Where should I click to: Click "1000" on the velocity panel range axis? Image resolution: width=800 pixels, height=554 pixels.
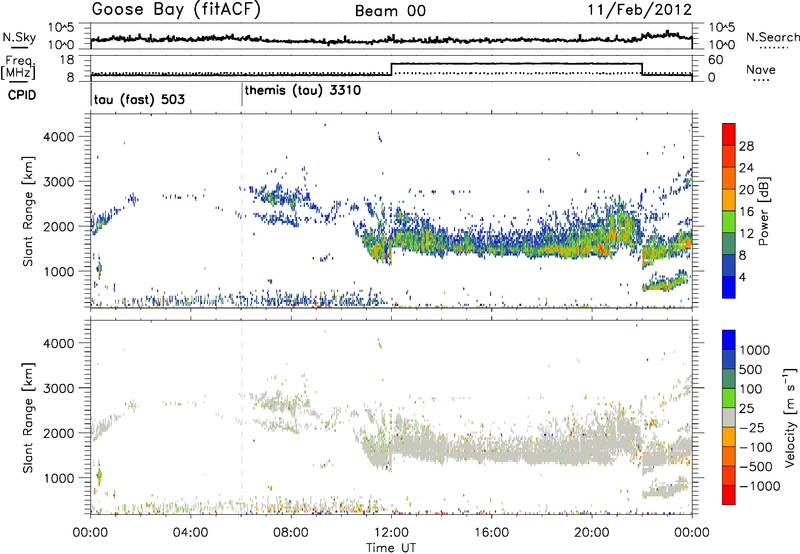click(x=59, y=478)
